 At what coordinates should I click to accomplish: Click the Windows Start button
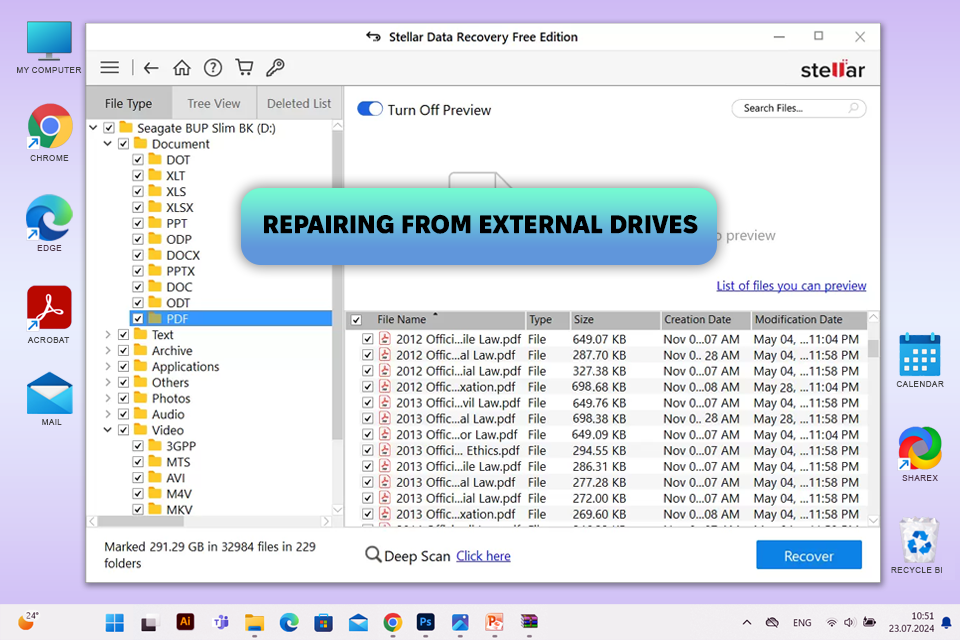(x=114, y=623)
